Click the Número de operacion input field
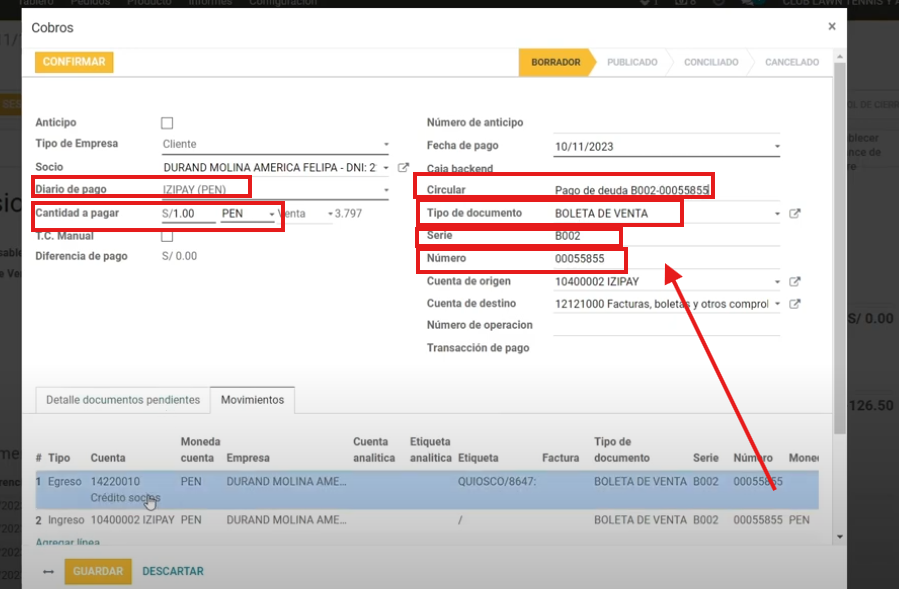Image resolution: width=899 pixels, height=589 pixels. pyautogui.click(x=665, y=326)
